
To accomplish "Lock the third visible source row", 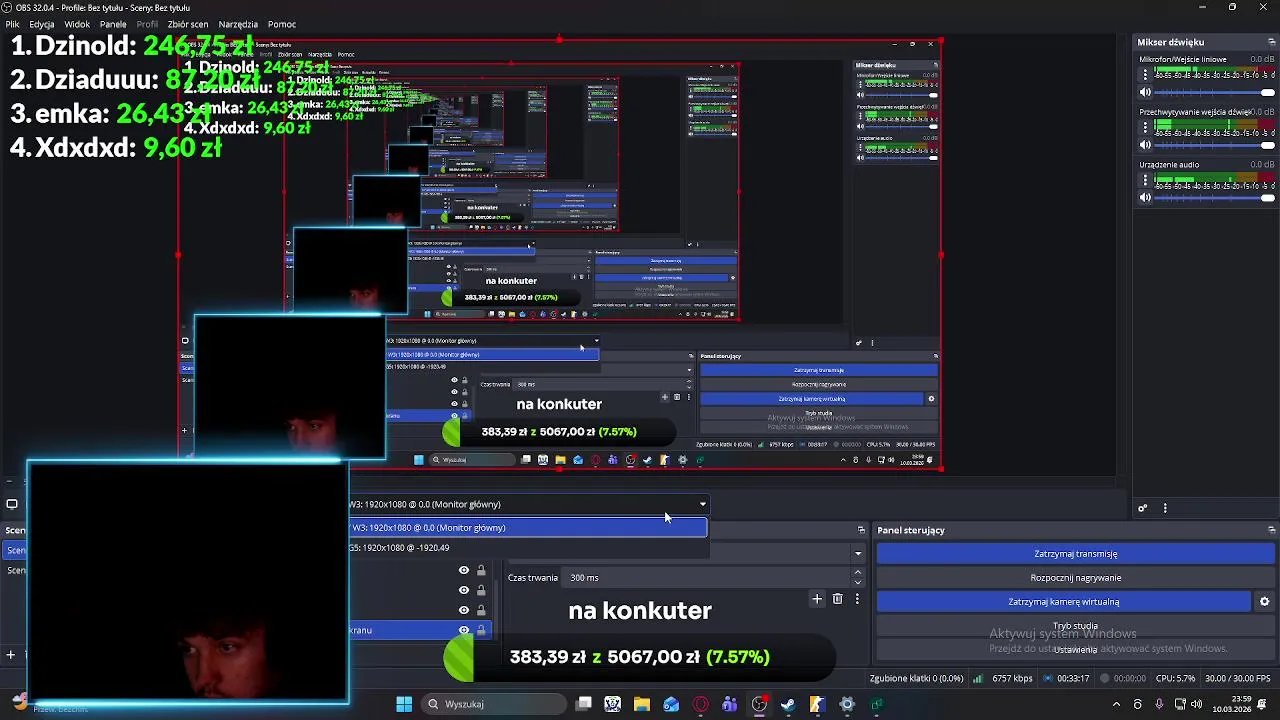I will pyautogui.click(x=481, y=610).
